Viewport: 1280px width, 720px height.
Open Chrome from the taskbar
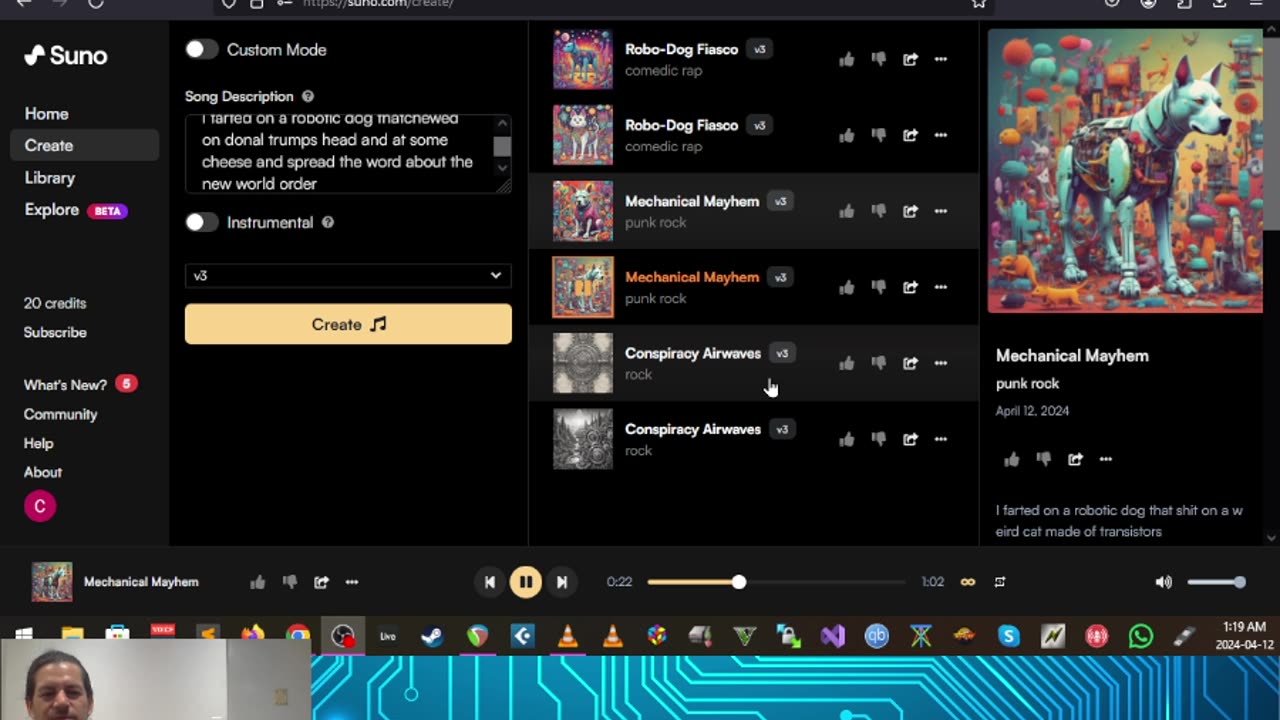click(298, 636)
